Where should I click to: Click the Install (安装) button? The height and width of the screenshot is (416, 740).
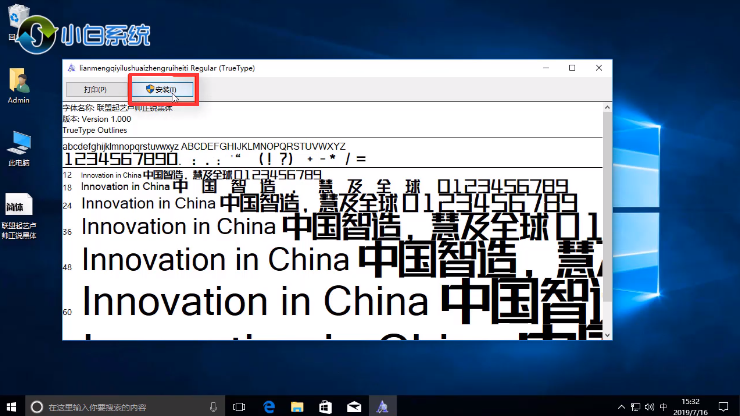163,89
